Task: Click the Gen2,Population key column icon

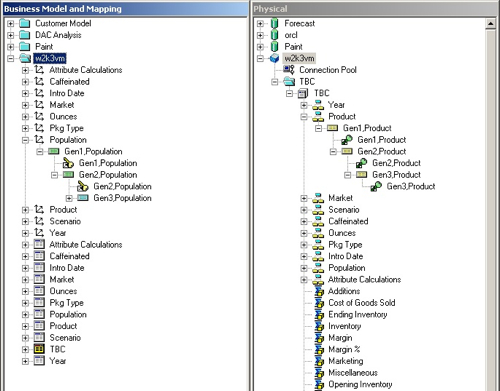Action: click(x=83, y=186)
